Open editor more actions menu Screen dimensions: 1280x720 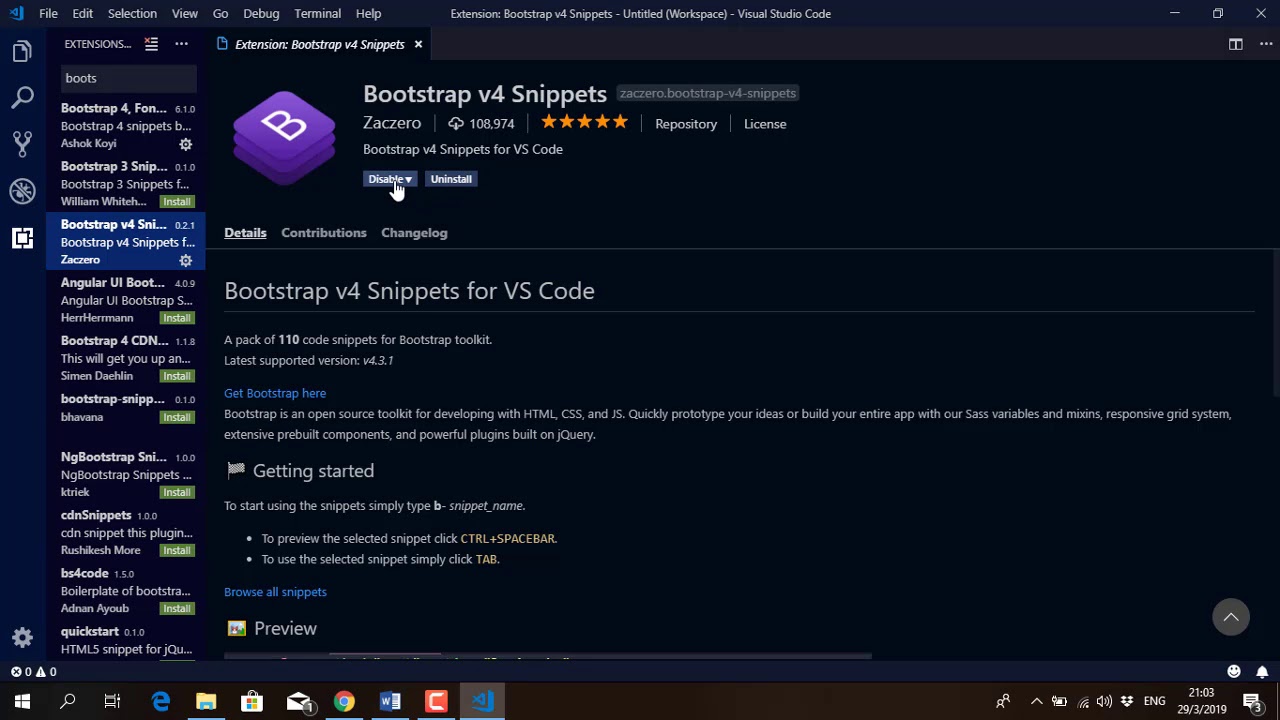point(1266,44)
